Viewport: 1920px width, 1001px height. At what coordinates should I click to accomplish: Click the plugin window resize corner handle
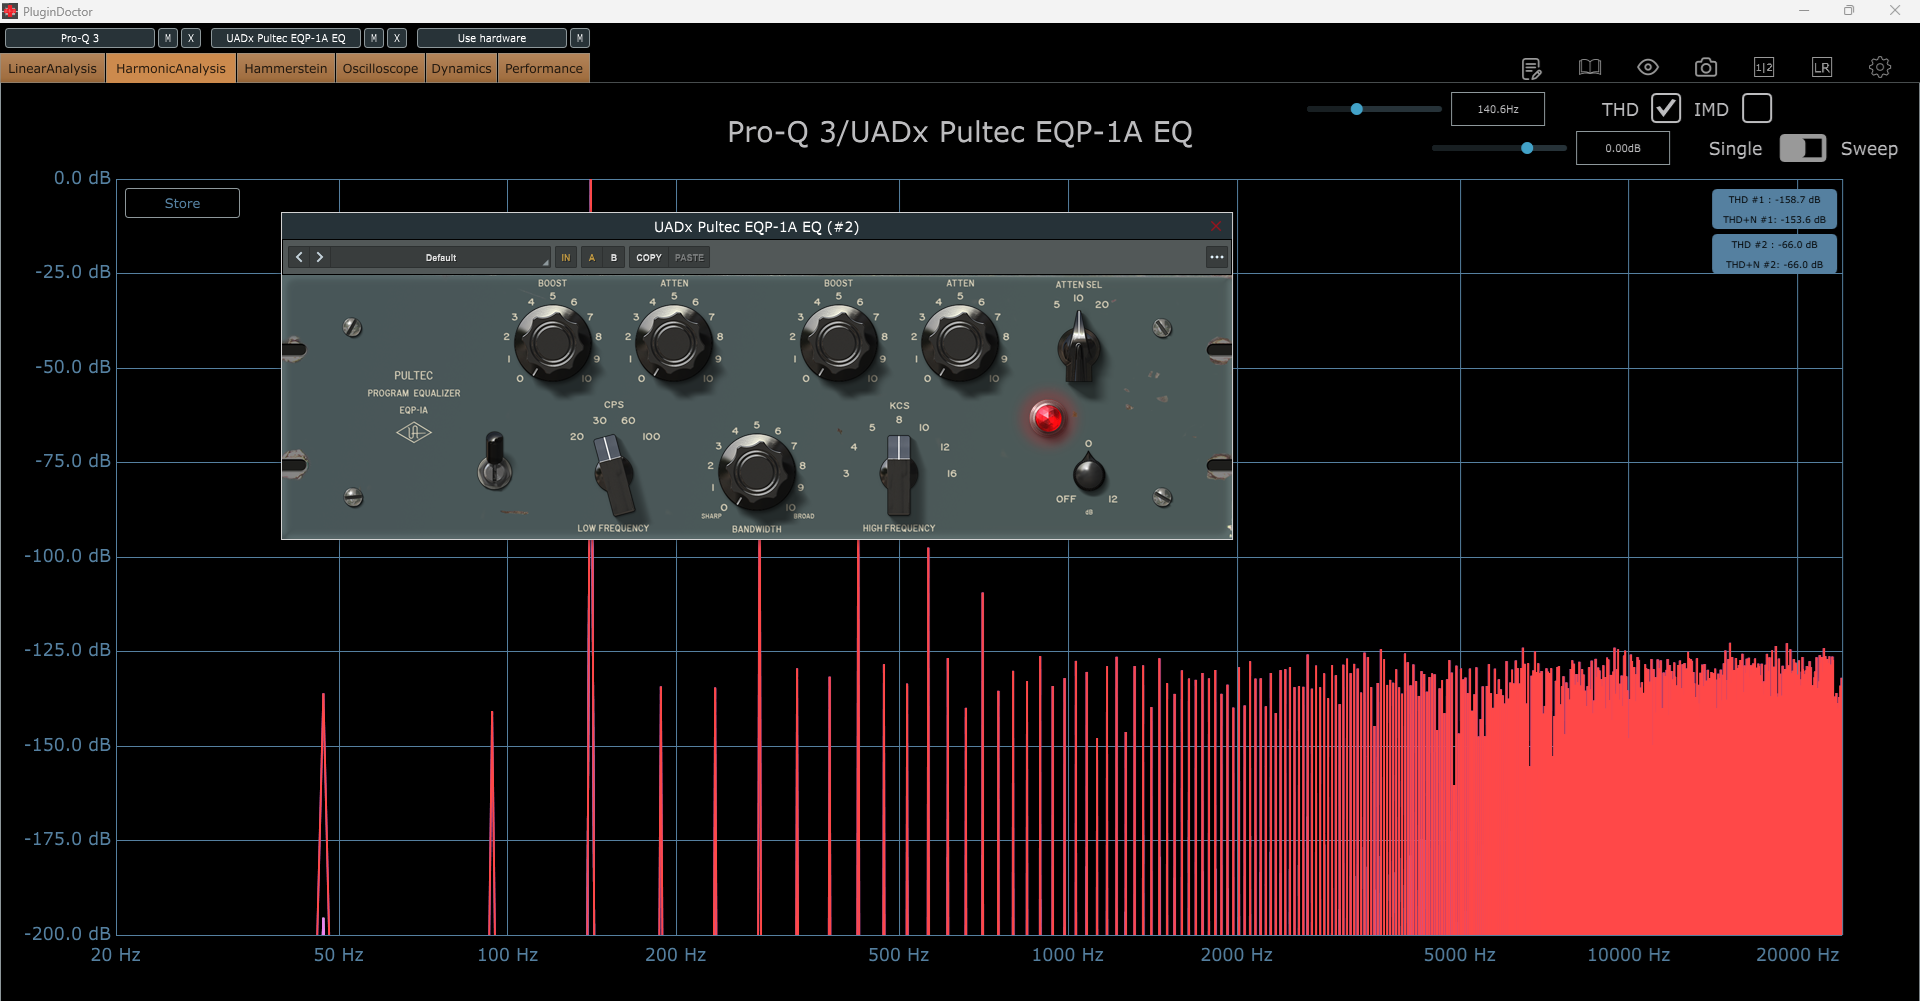(1228, 532)
